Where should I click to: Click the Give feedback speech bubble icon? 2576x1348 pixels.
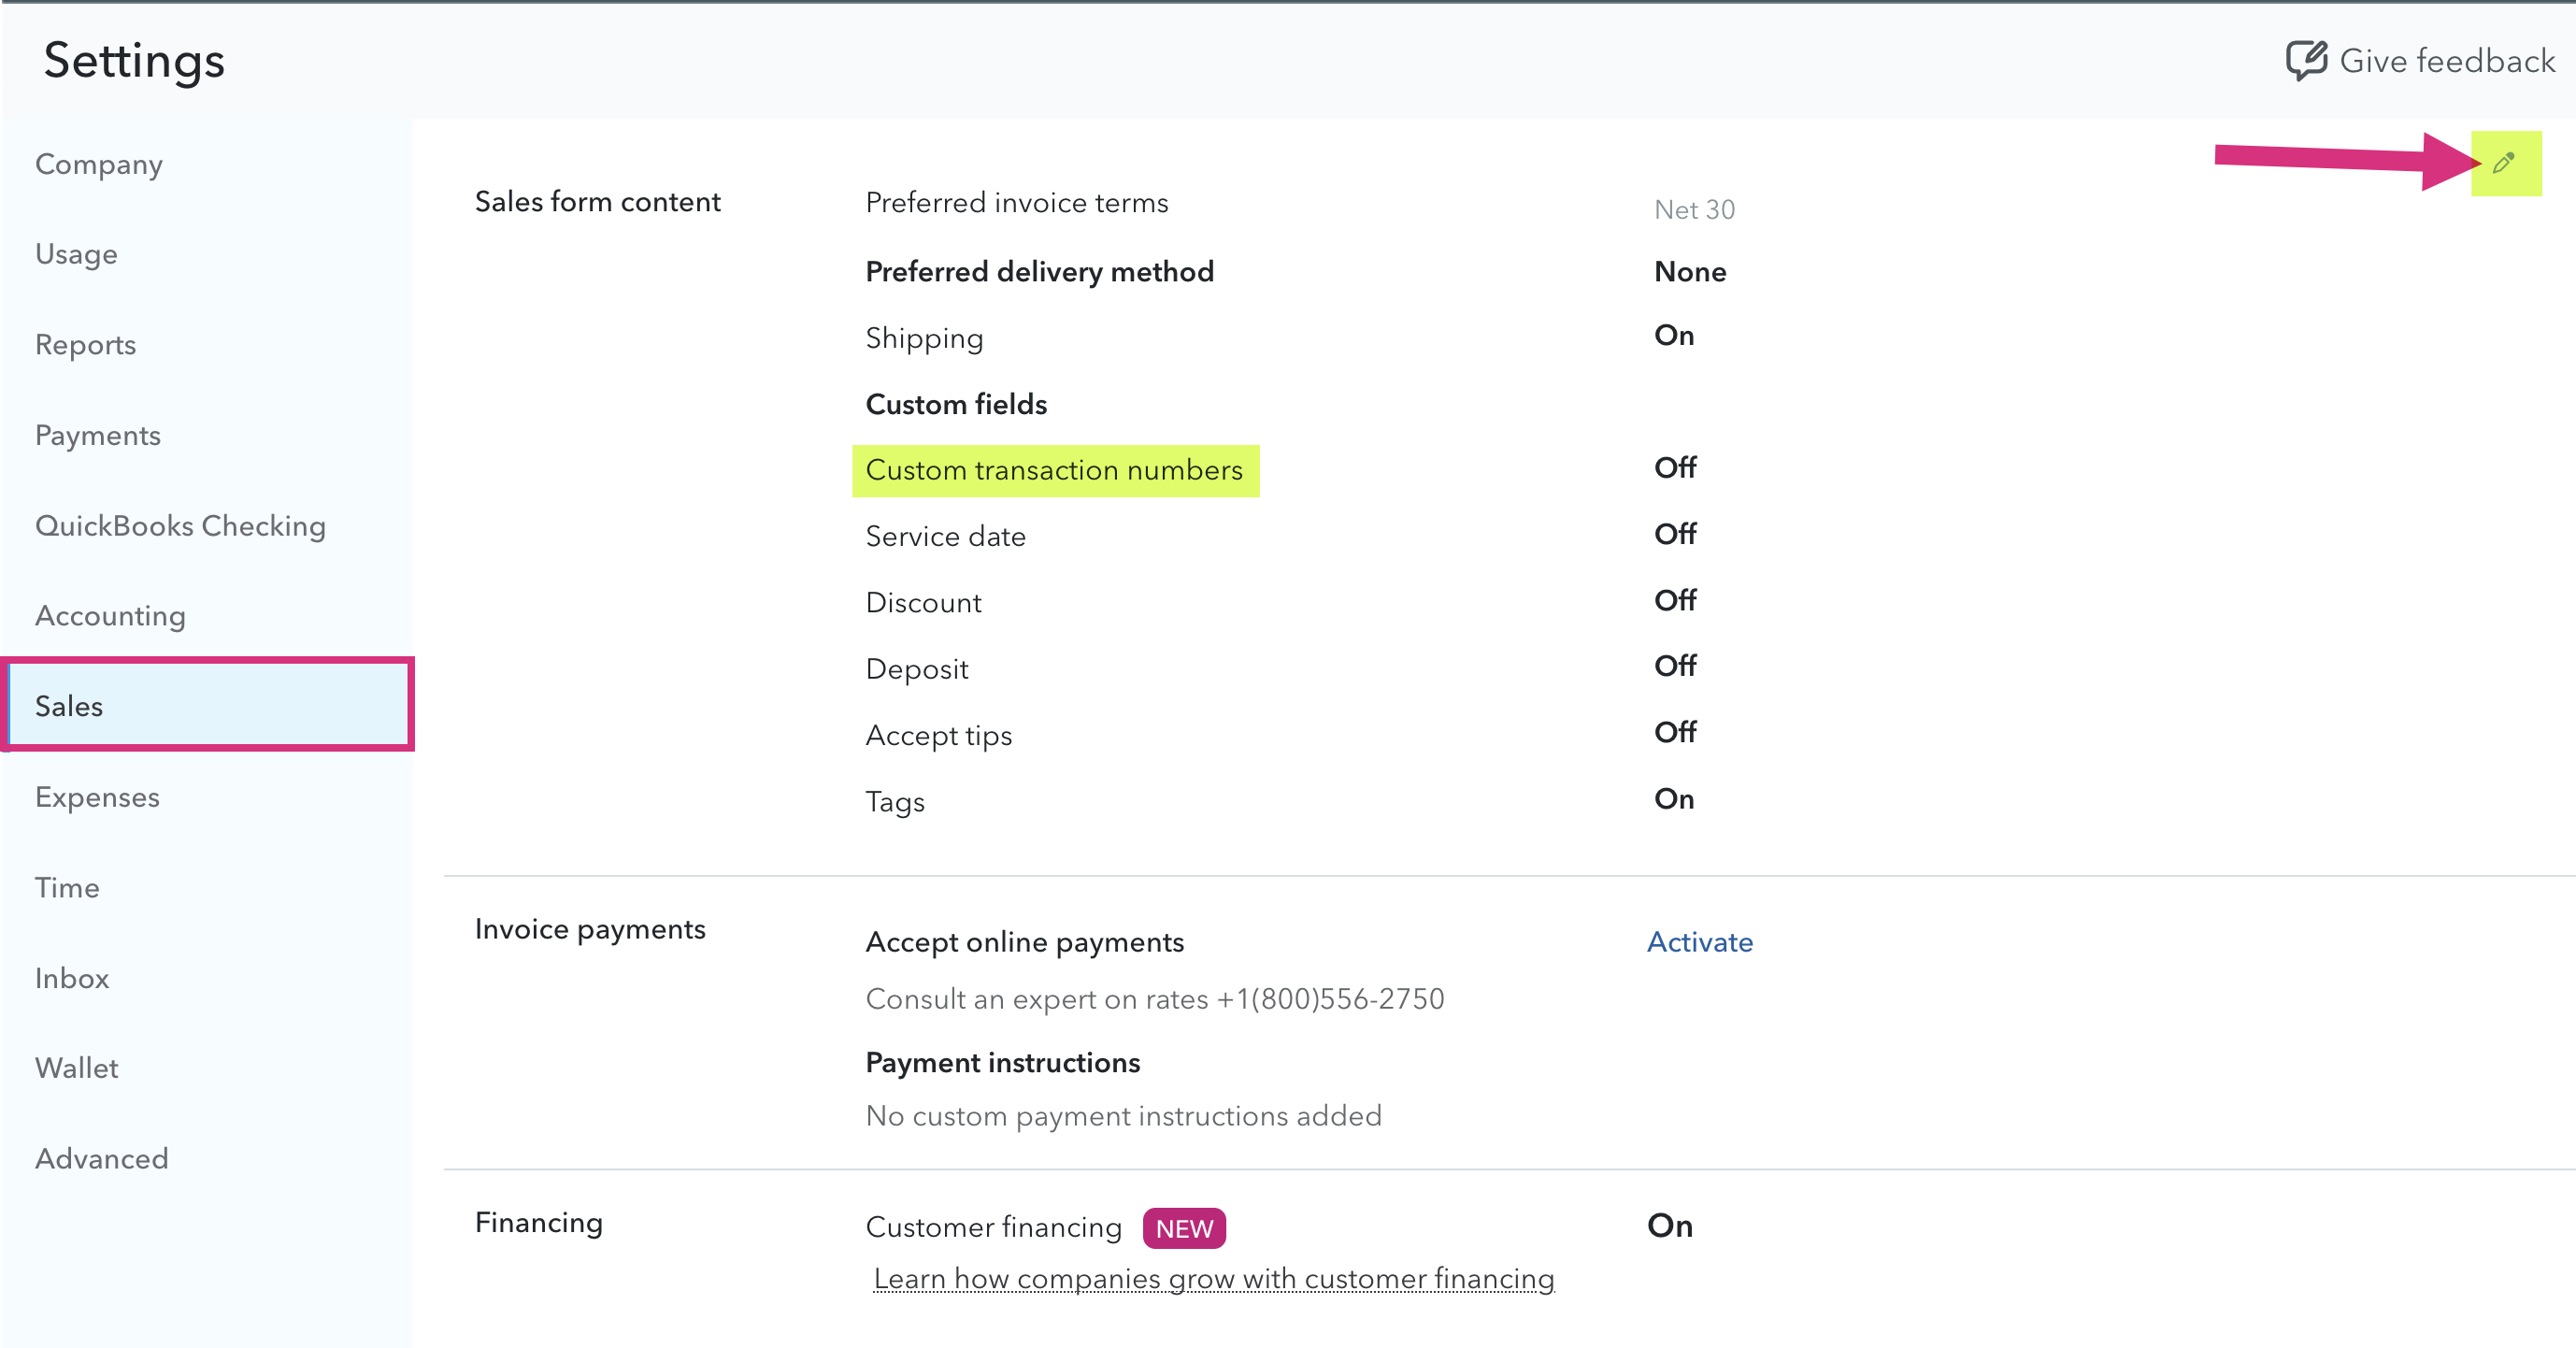(2306, 60)
